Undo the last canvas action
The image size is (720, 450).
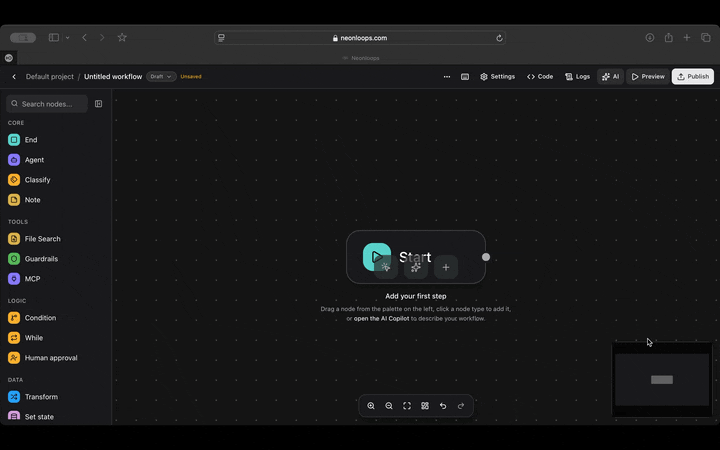click(x=443, y=406)
